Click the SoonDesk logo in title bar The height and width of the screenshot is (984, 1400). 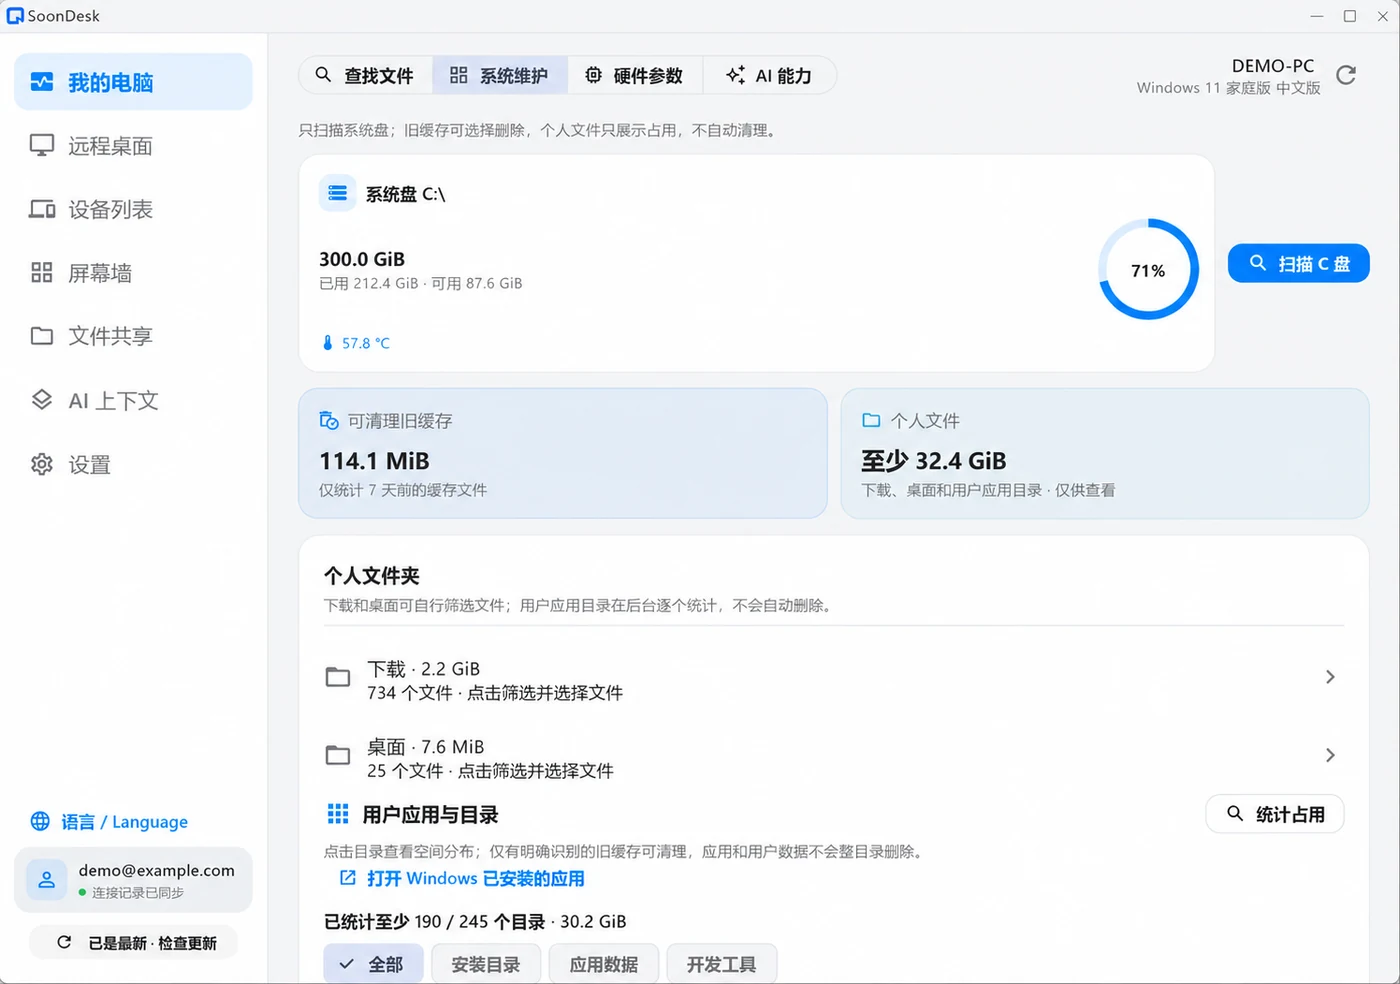(x=15, y=16)
